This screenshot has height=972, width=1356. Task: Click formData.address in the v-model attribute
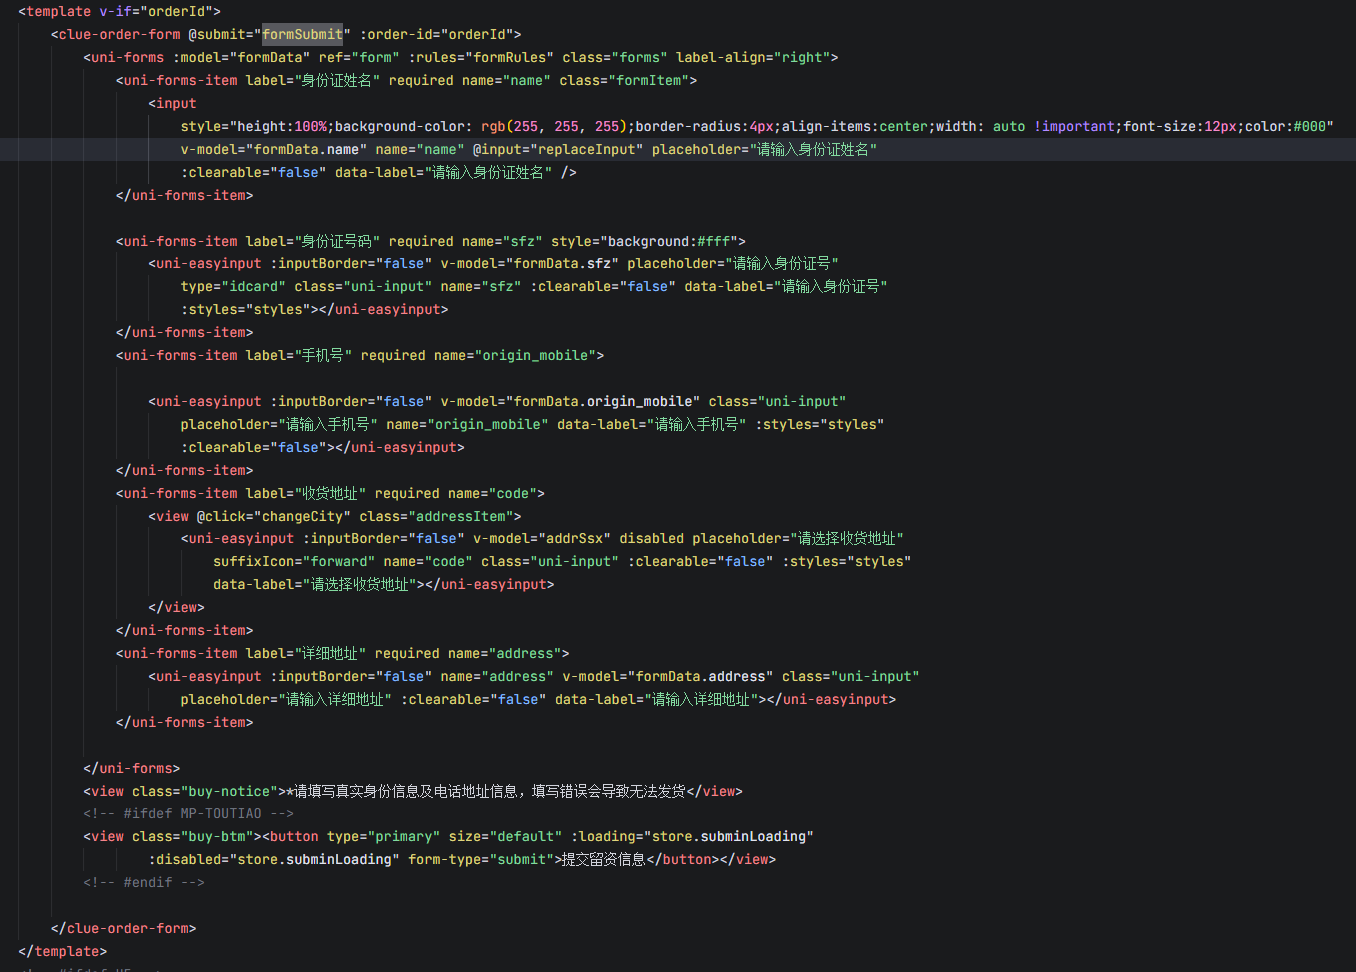pos(700,676)
